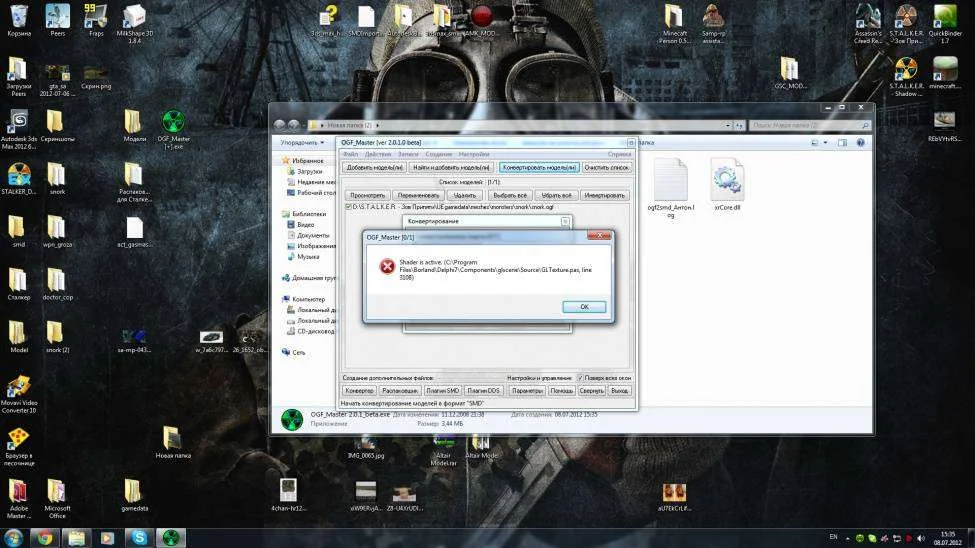
Task: Click the Выход button in OGF_Master
Action: 619,391
